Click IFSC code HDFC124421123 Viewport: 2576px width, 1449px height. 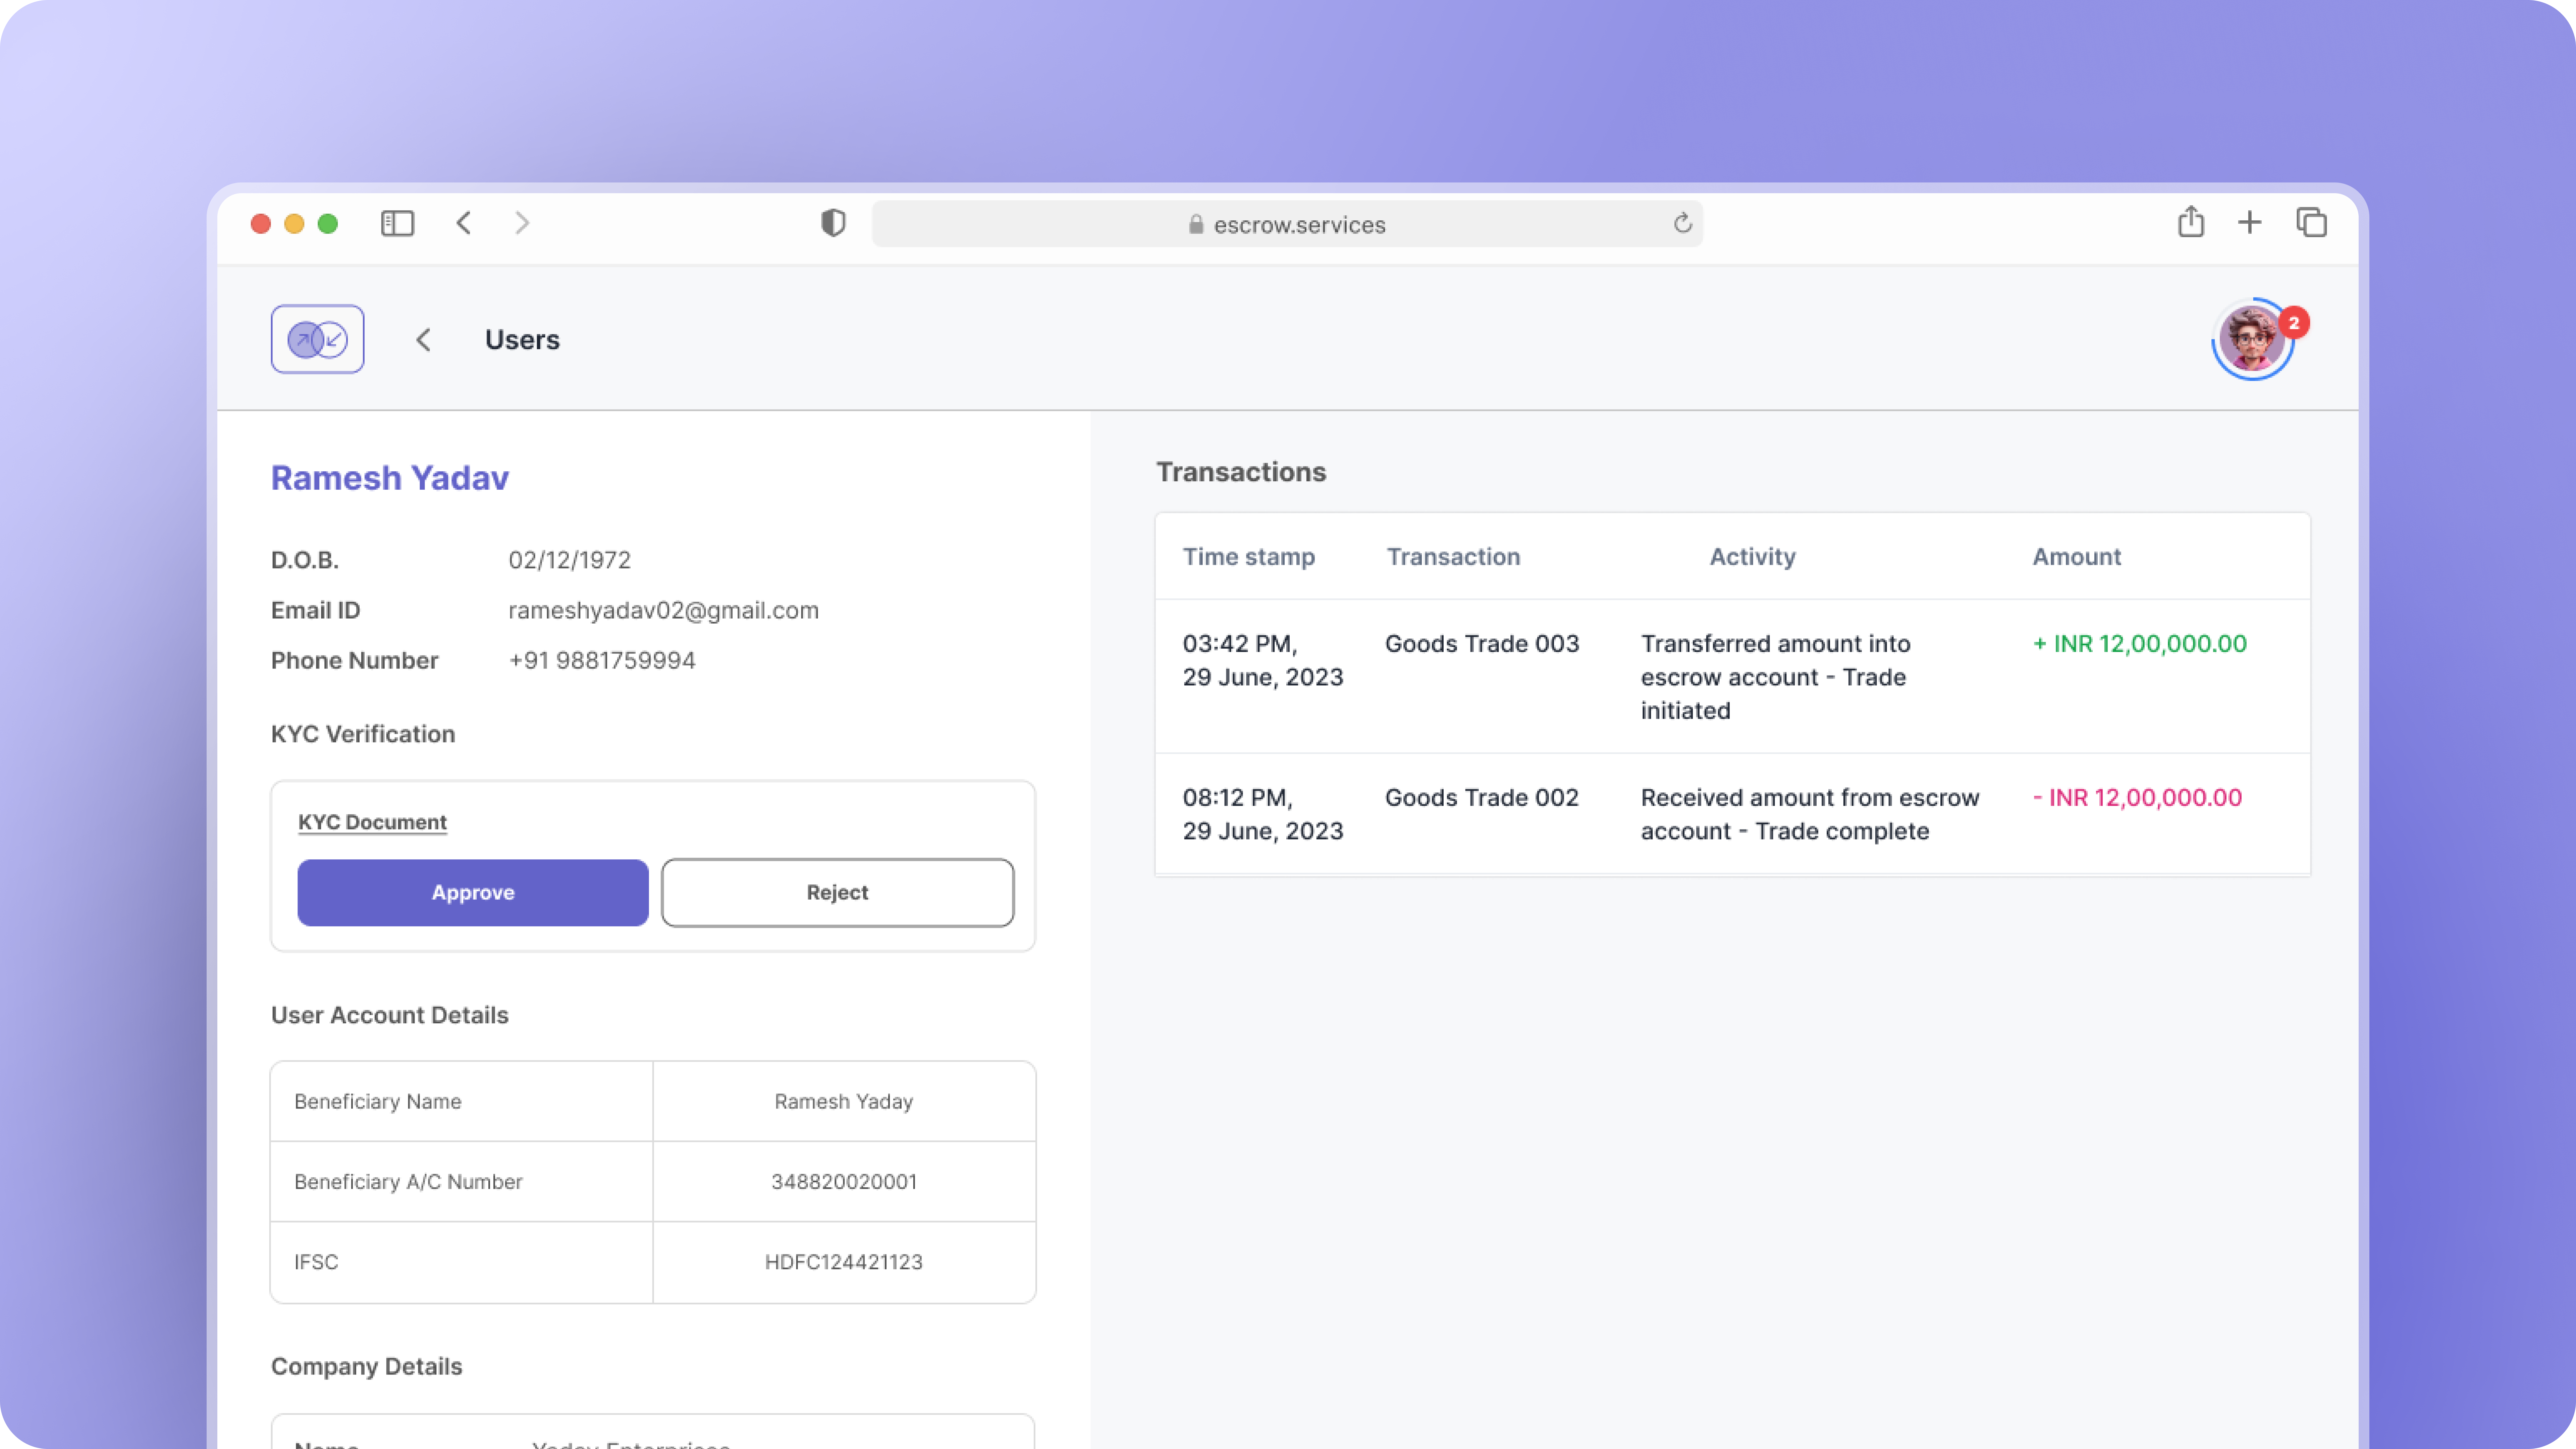pyautogui.click(x=844, y=1262)
